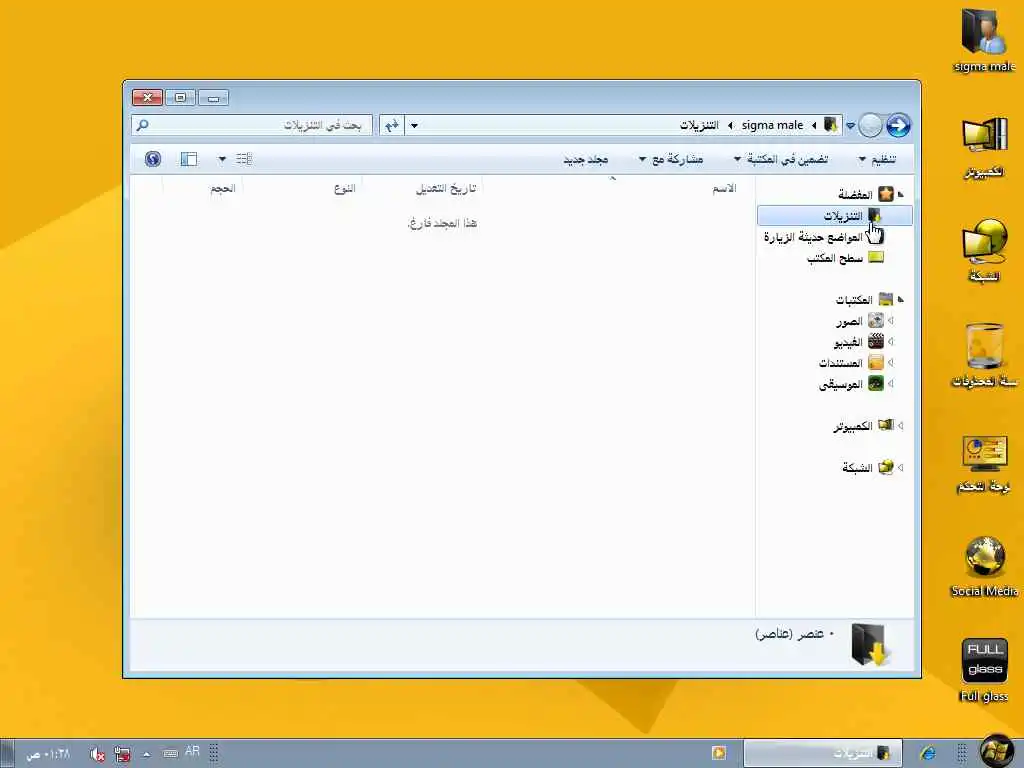The width and height of the screenshot is (1024, 768).
Task: Sort by تاريخ التعديل column header
Action: click(x=446, y=188)
